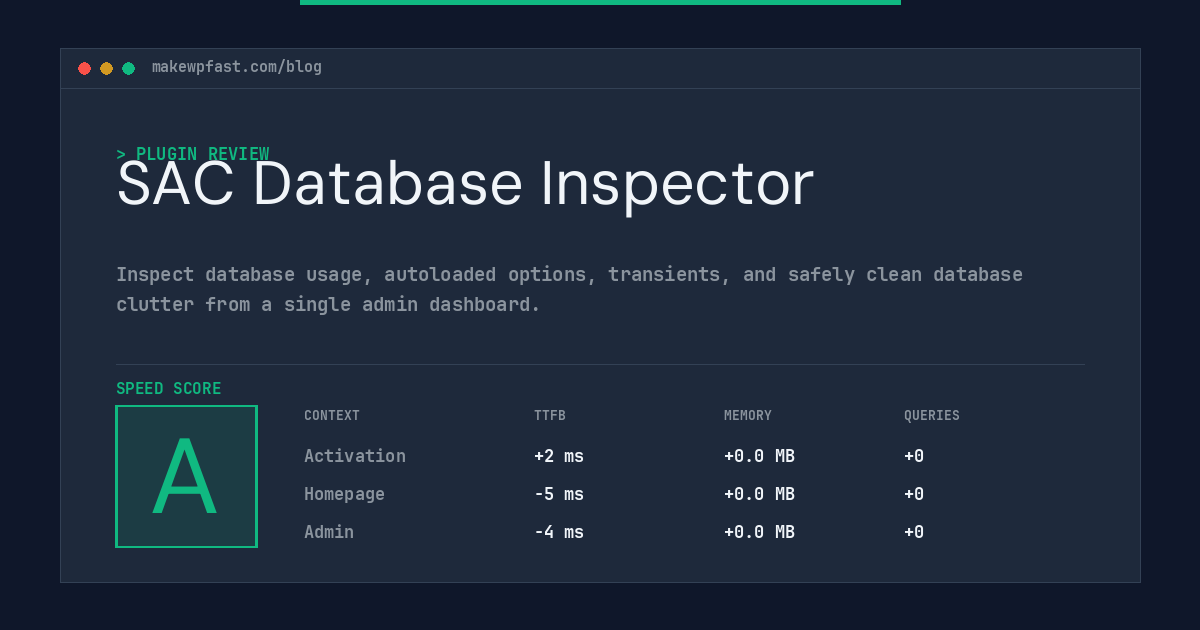1200x630 pixels.
Task: Click the 'SAC Database Inspector' heading
Action: coord(465,184)
